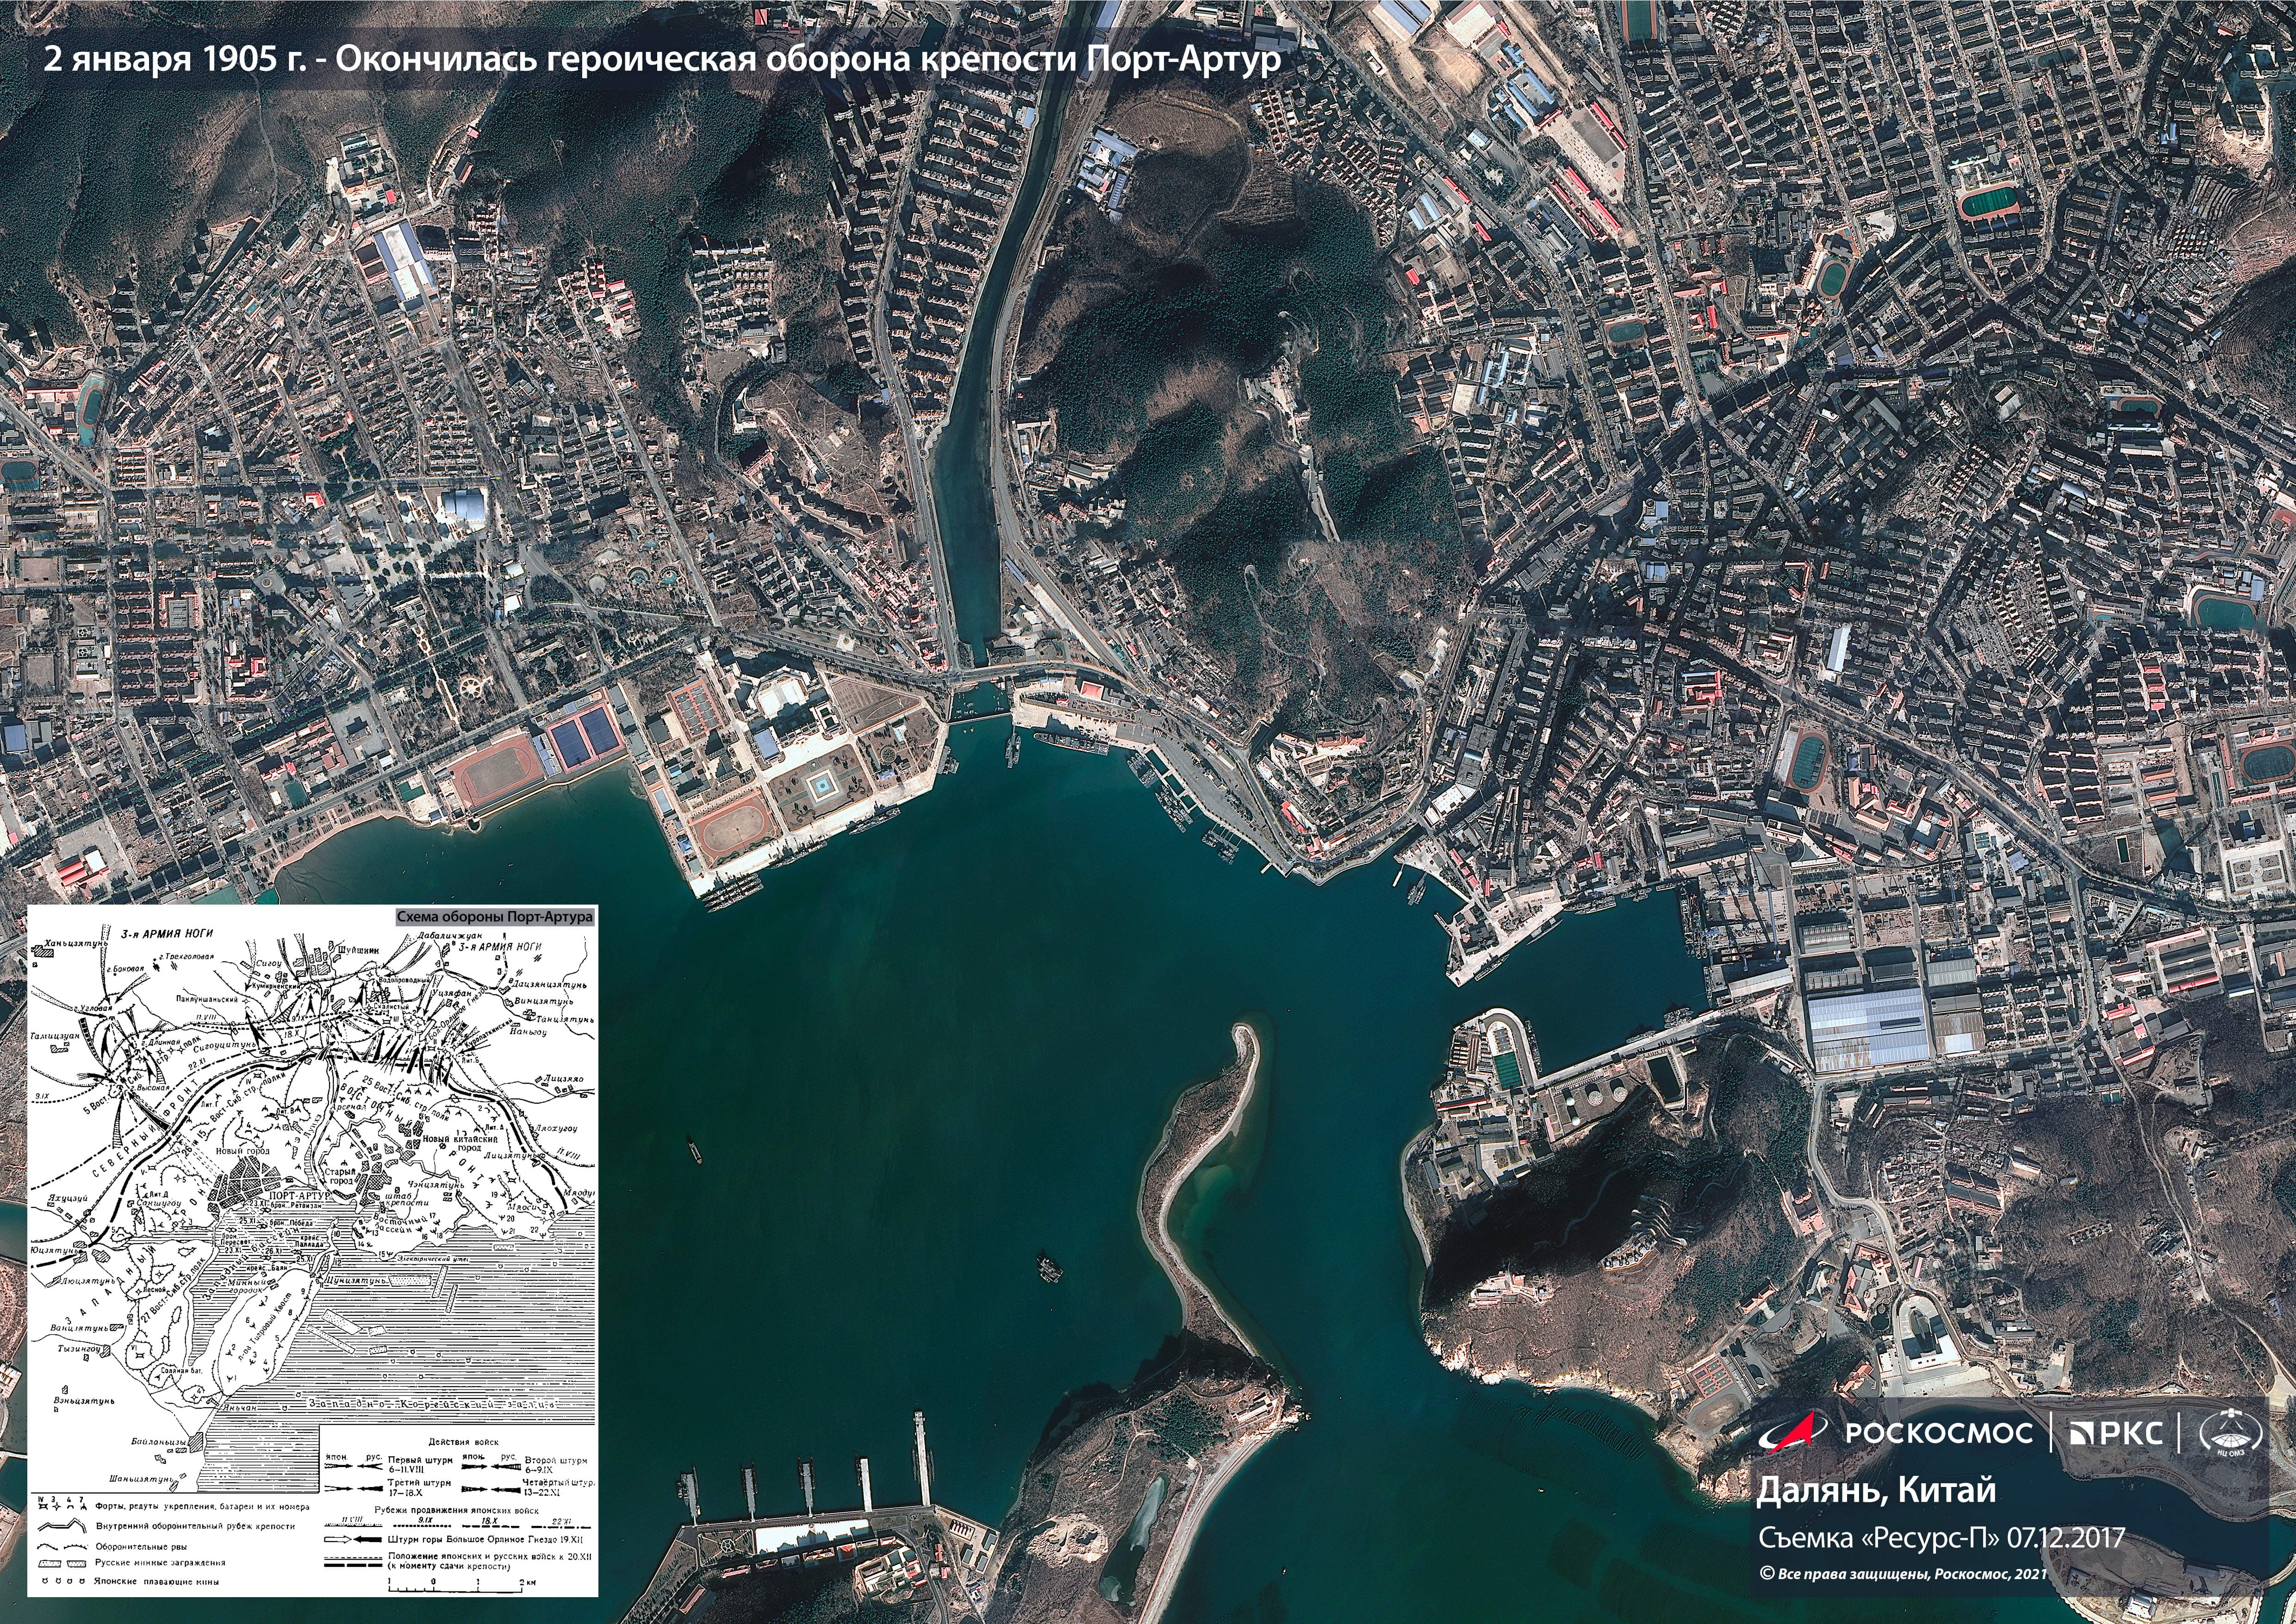The height and width of the screenshot is (1624, 2296).
Task: Click the defensive ditches legend symbol
Action: [63, 1547]
